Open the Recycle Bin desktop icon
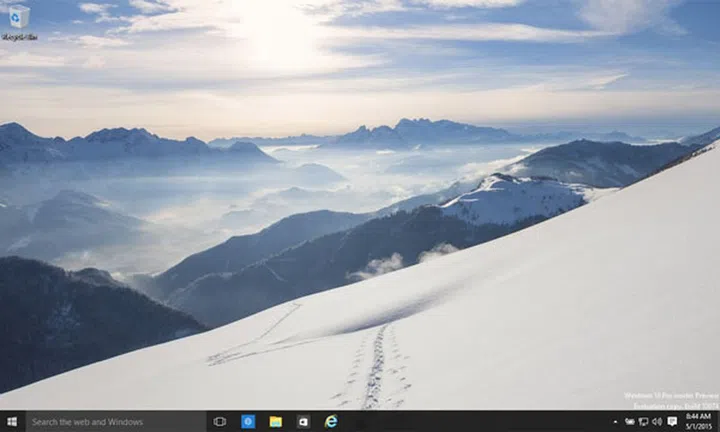Viewport: 720px width, 432px height. click(x=18, y=17)
